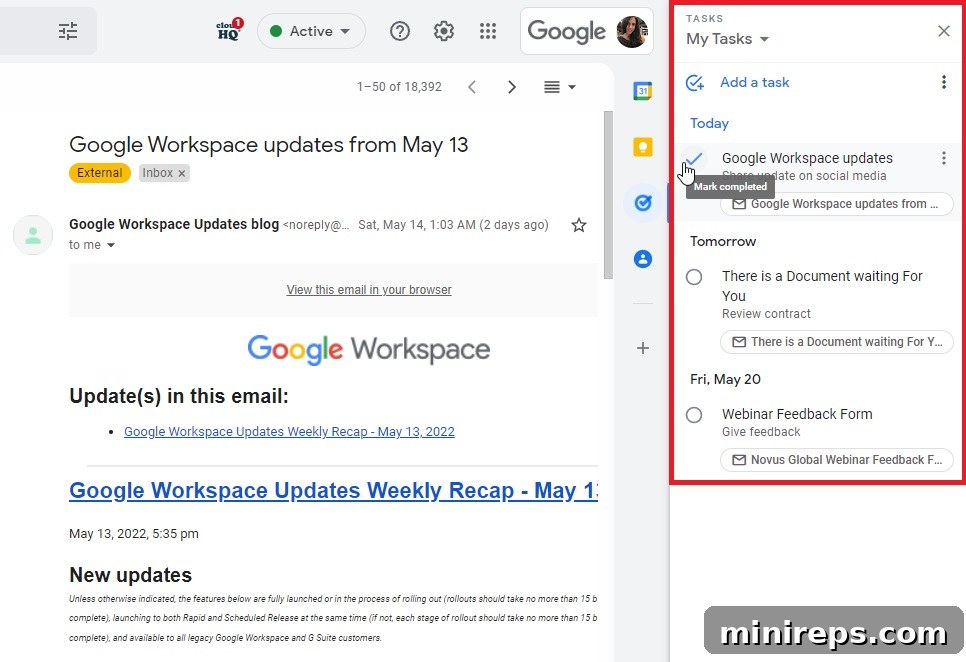Open the Active status dropdown

click(x=310, y=31)
